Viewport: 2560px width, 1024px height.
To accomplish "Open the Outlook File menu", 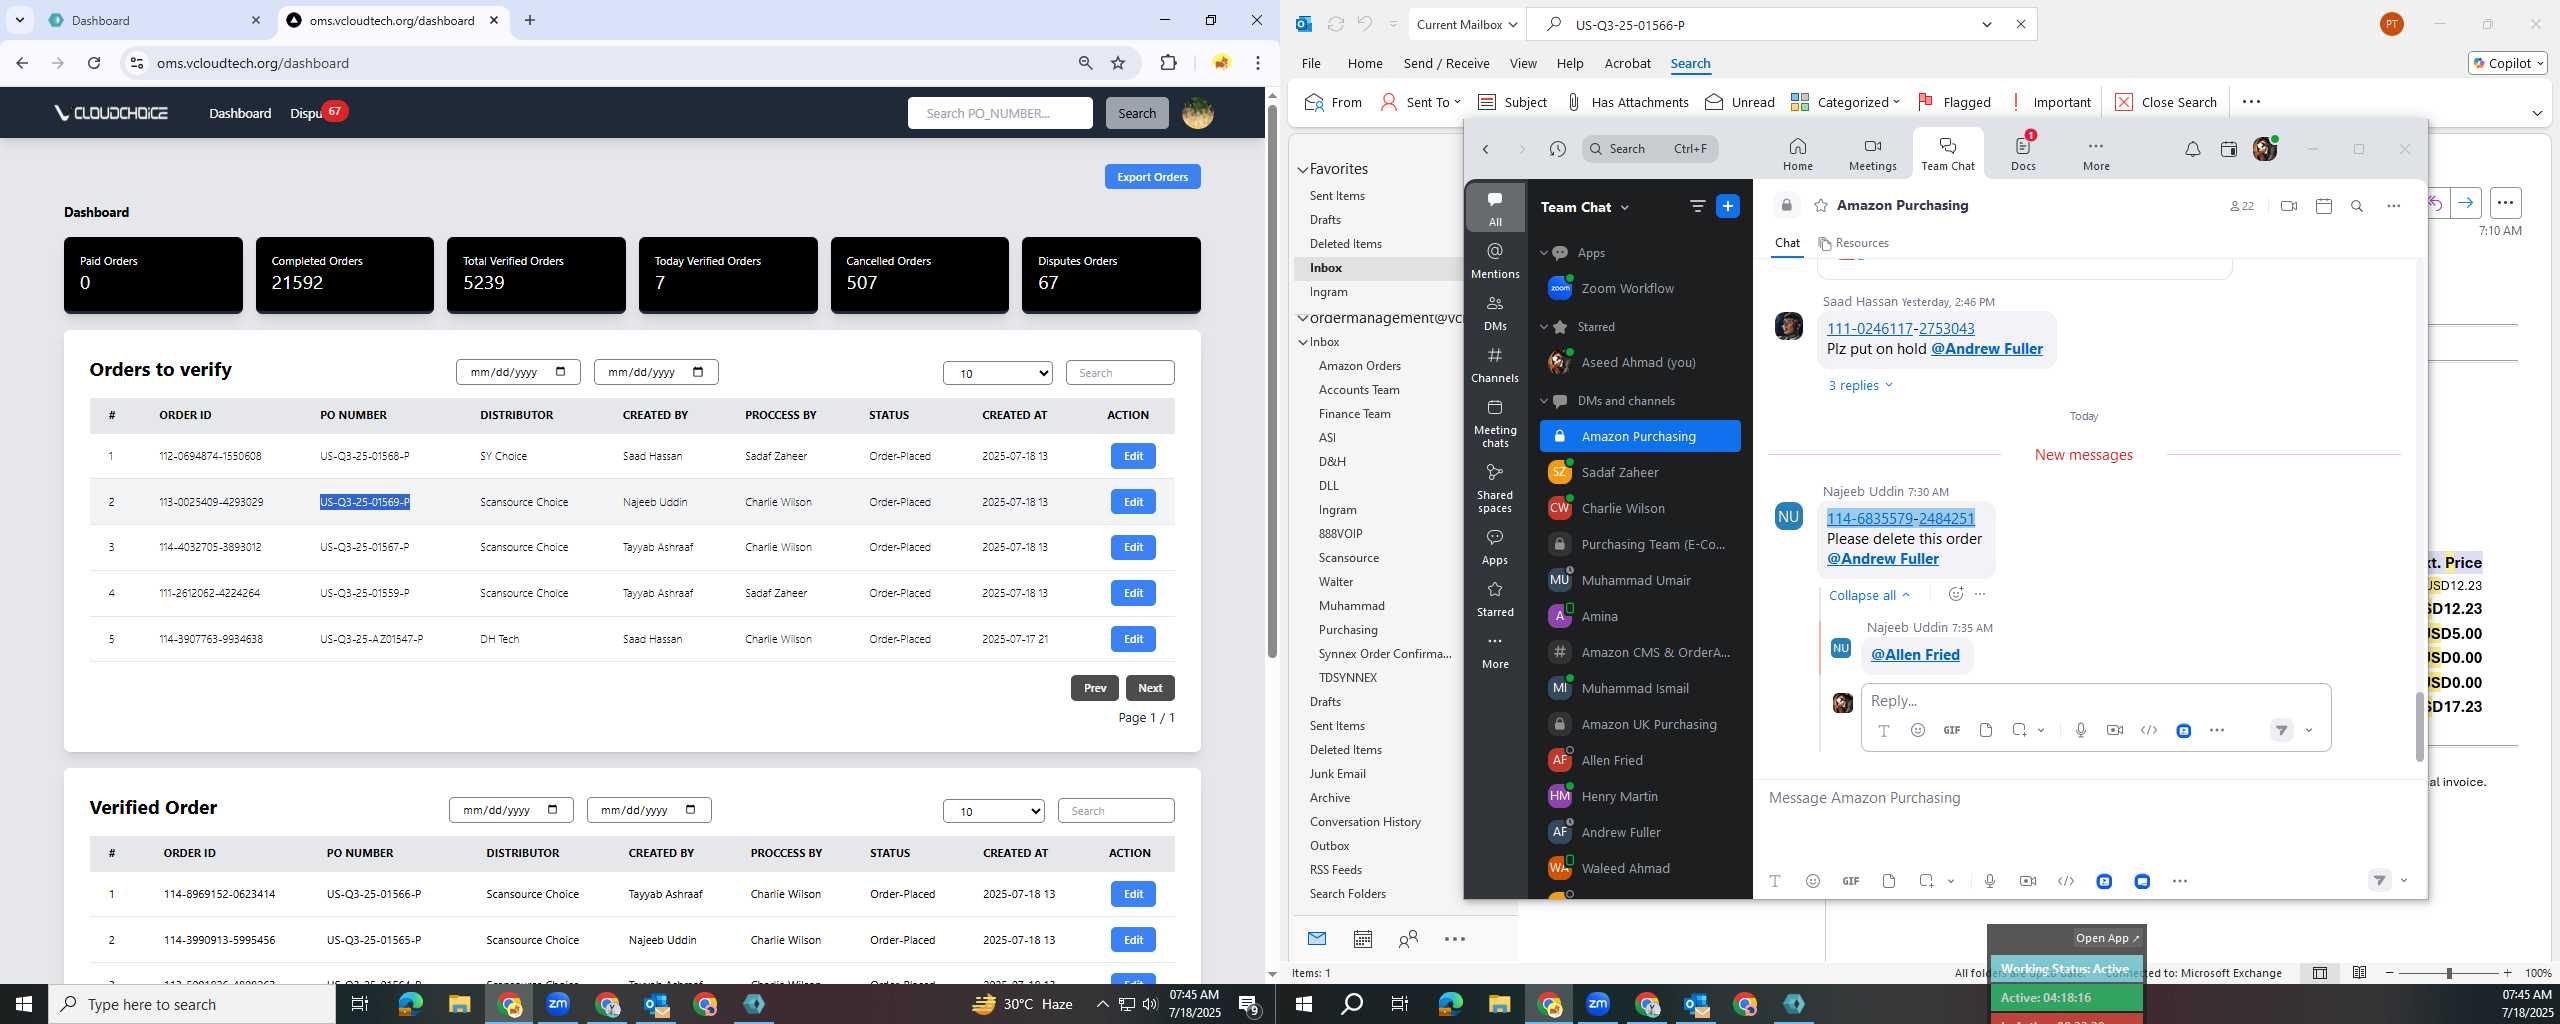I will (x=1311, y=63).
